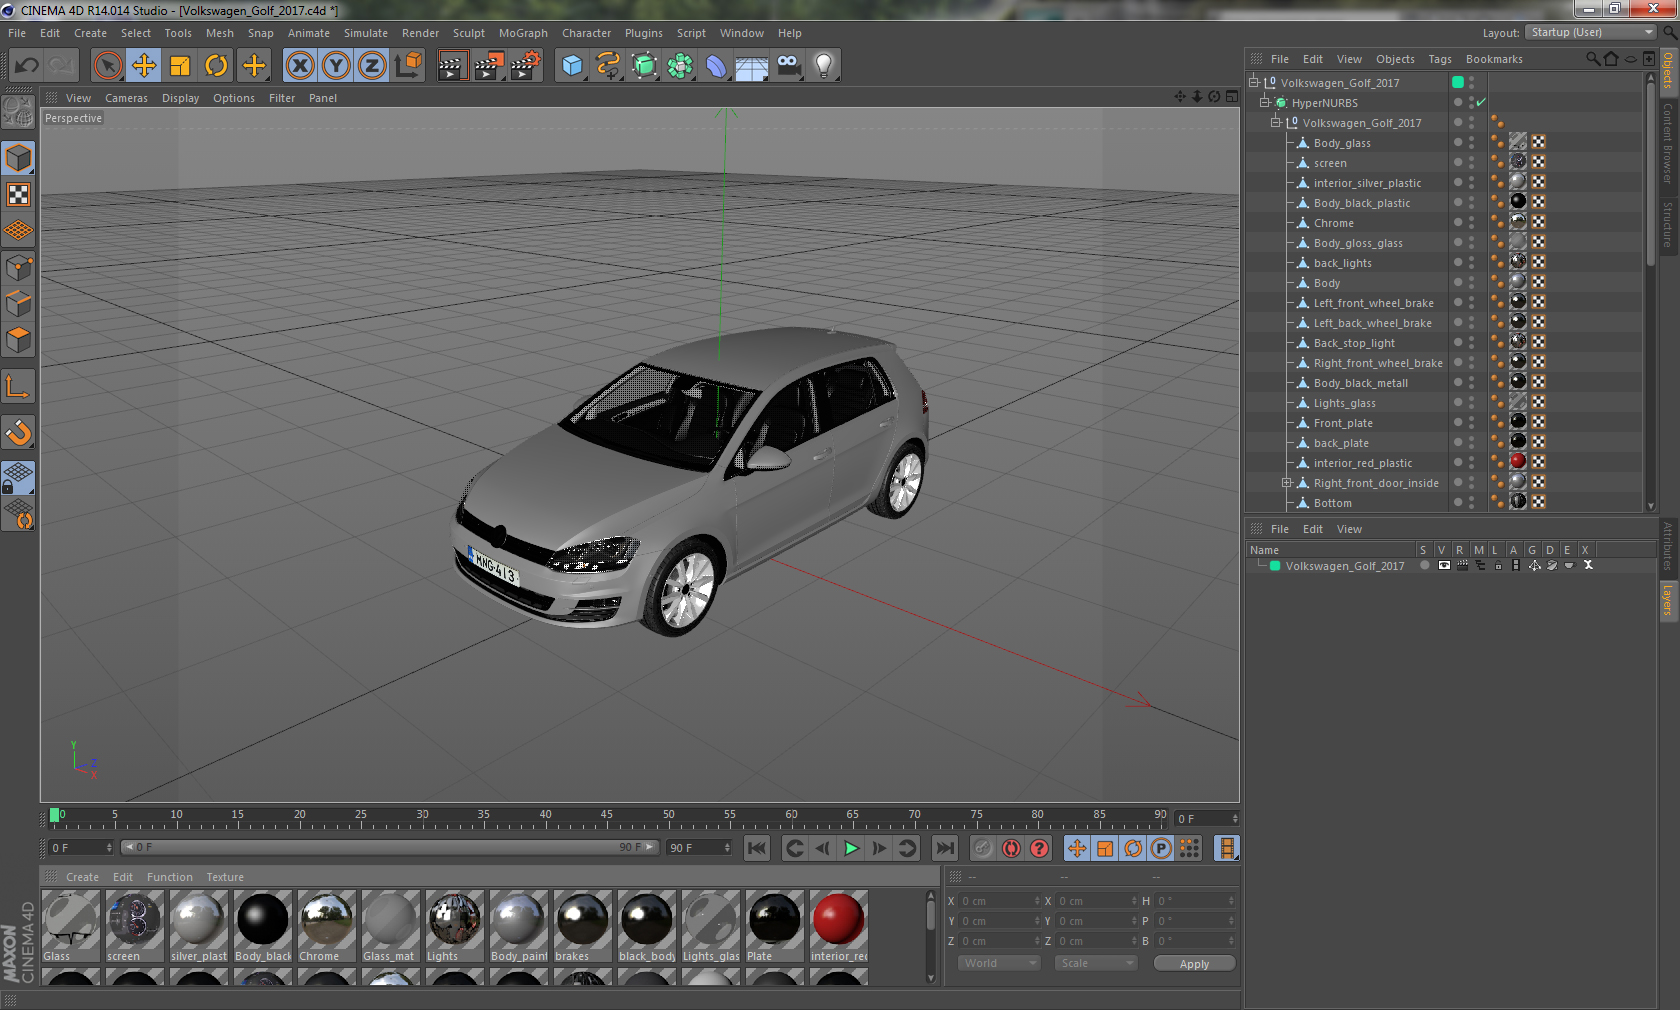Collapse top Volkswagen_Golf_2017 root node

[x=1253, y=82]
